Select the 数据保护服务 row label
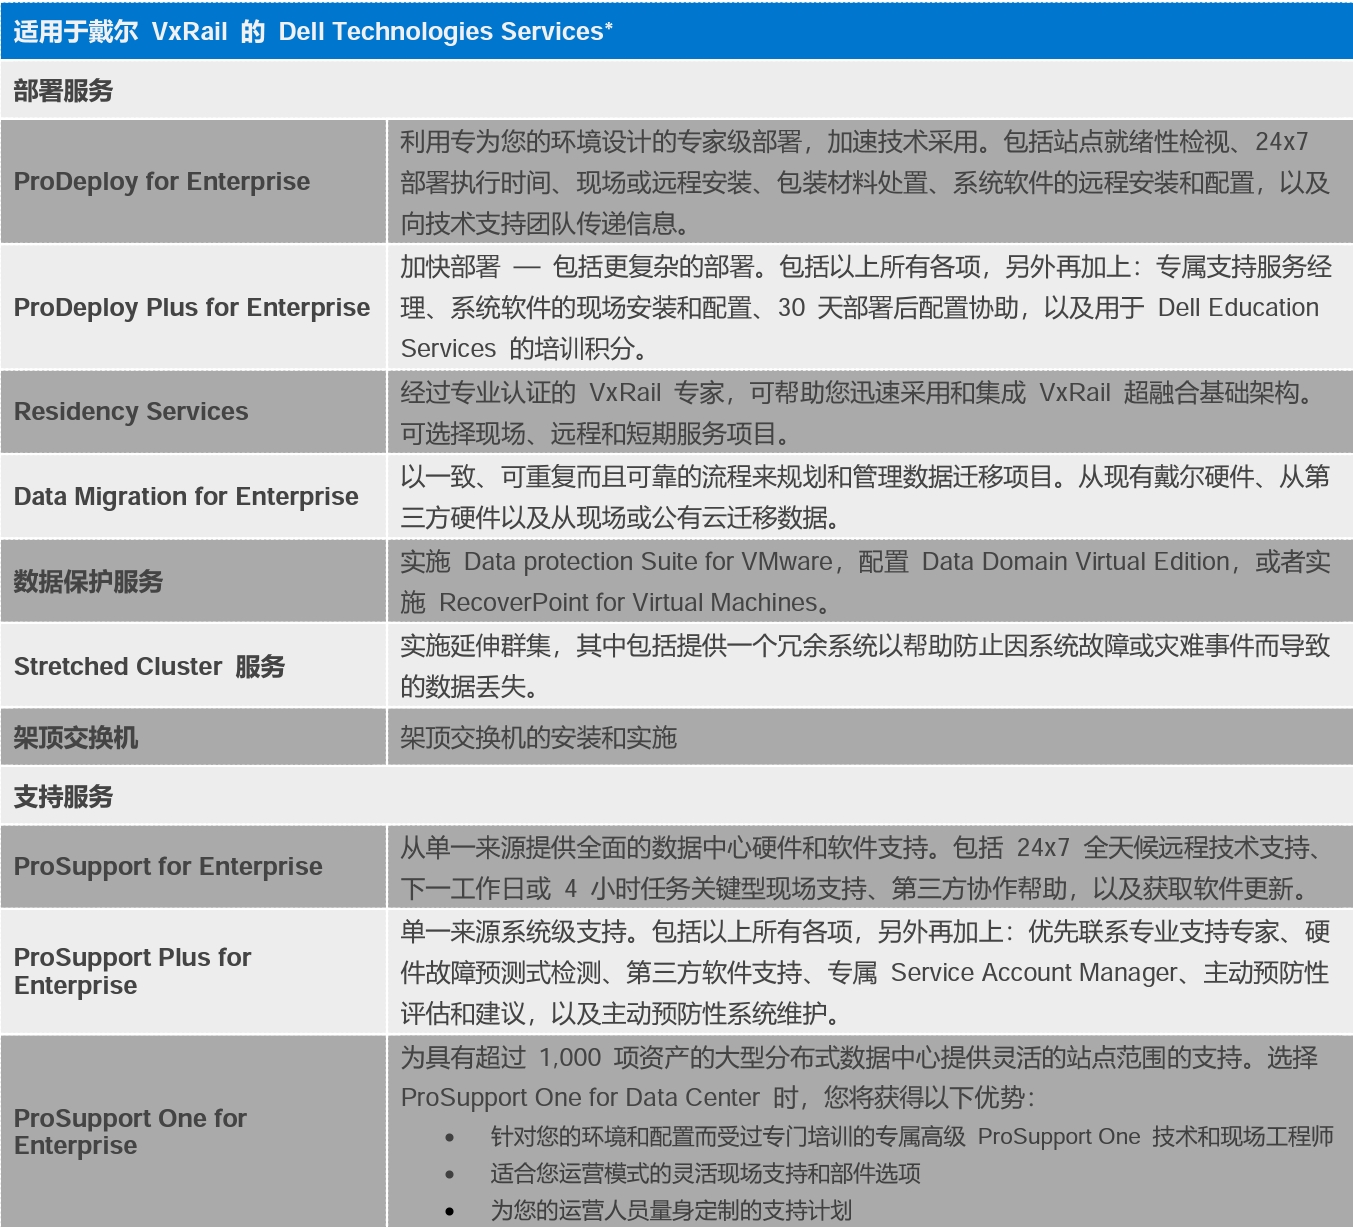This screenshot has height=1227, width=1353. [88, 581]
